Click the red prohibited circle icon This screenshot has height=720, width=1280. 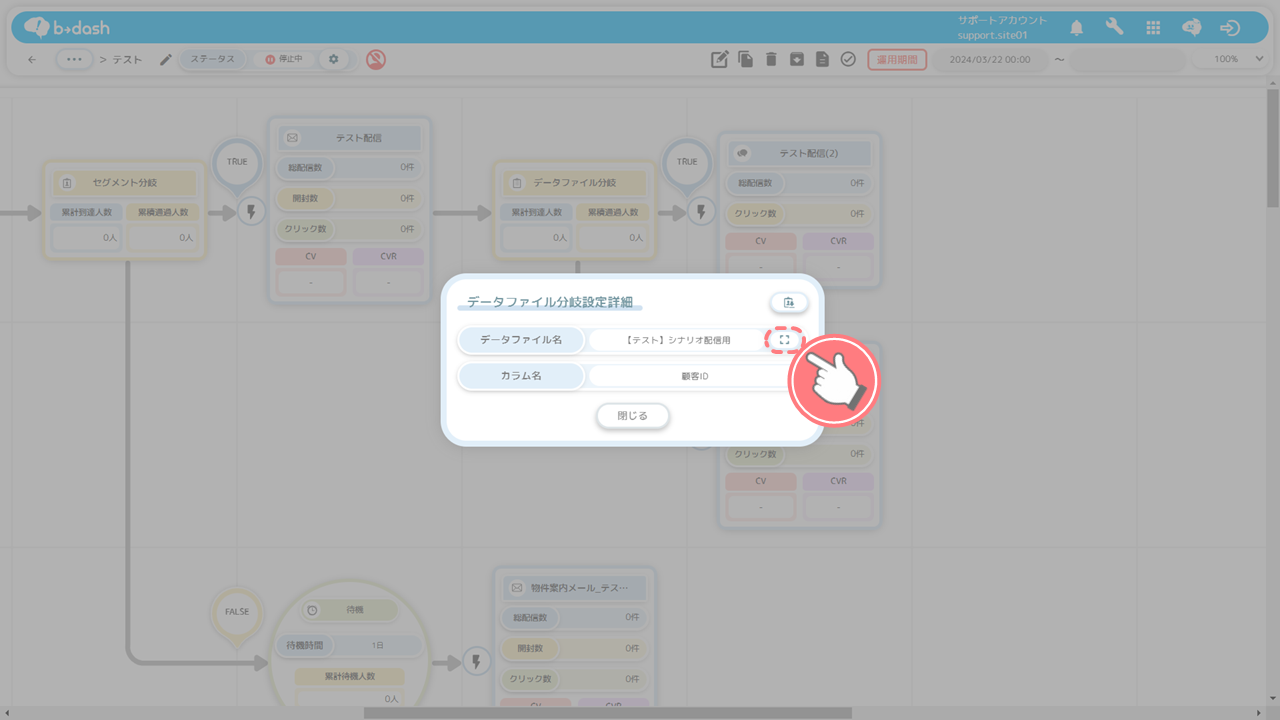pyautogui.click(x=376, y=59)
